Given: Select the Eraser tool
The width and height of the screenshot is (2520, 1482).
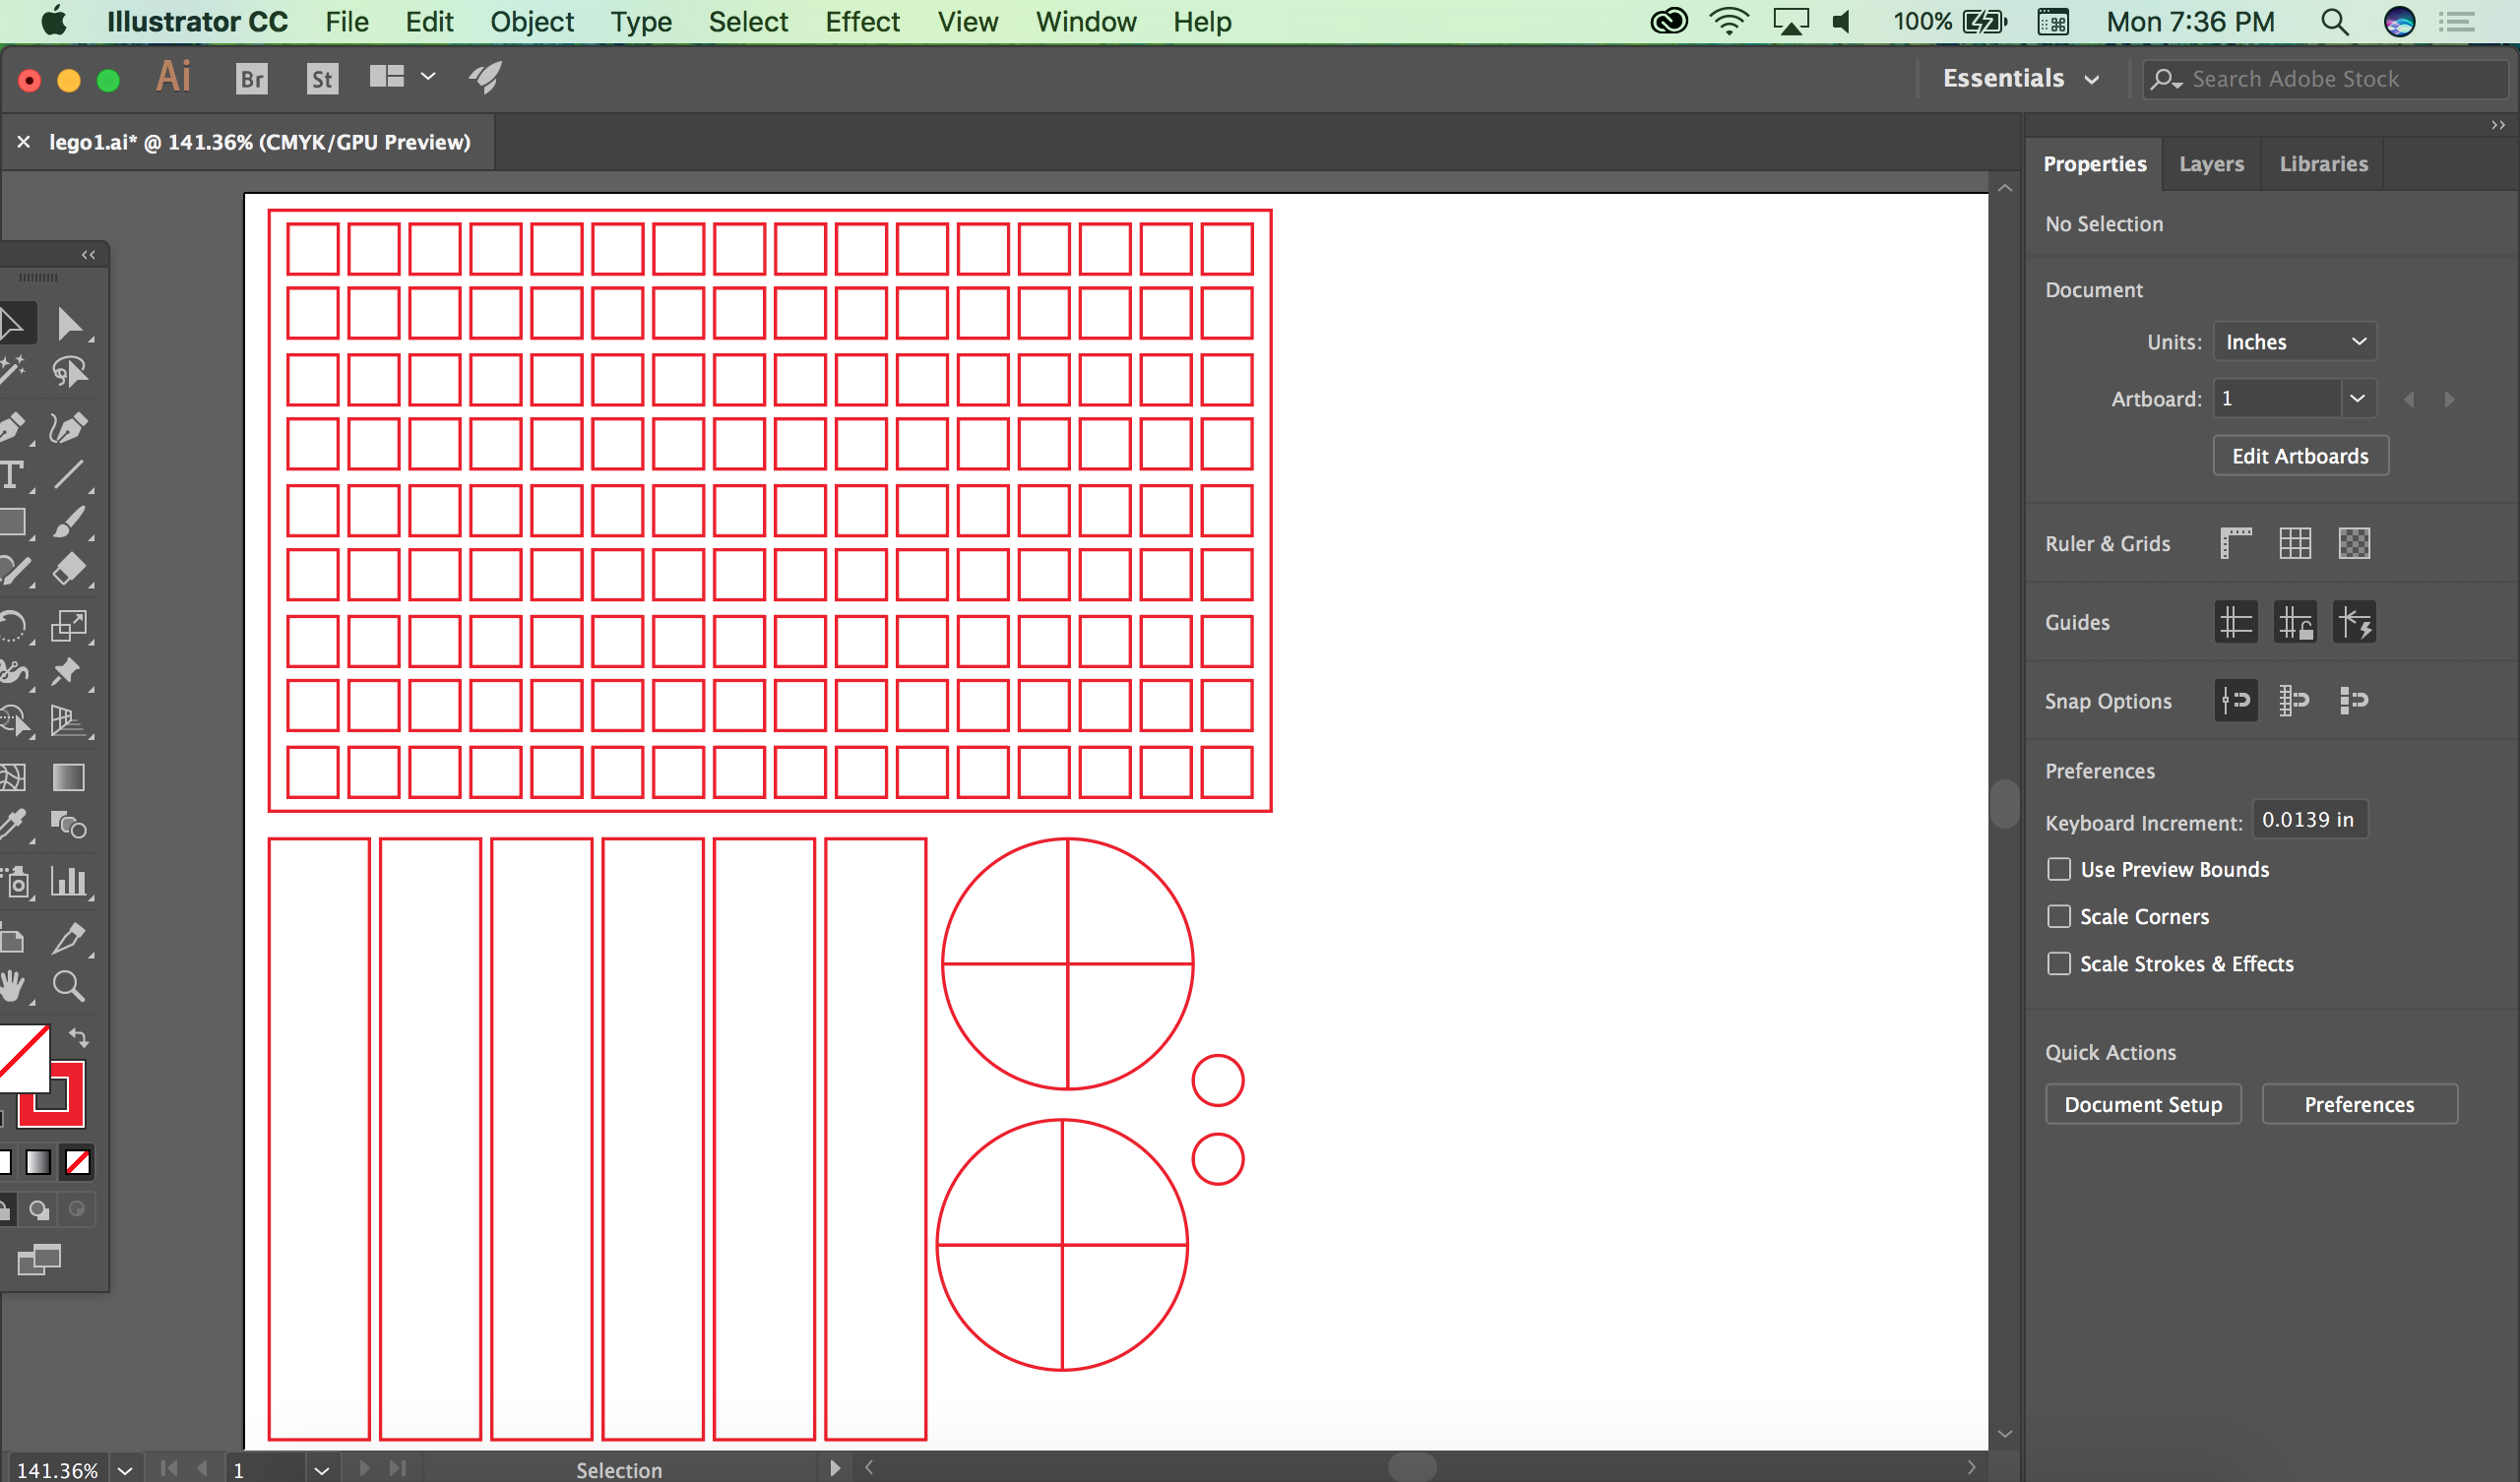Looking at the screenshot, I should [69, 570].
